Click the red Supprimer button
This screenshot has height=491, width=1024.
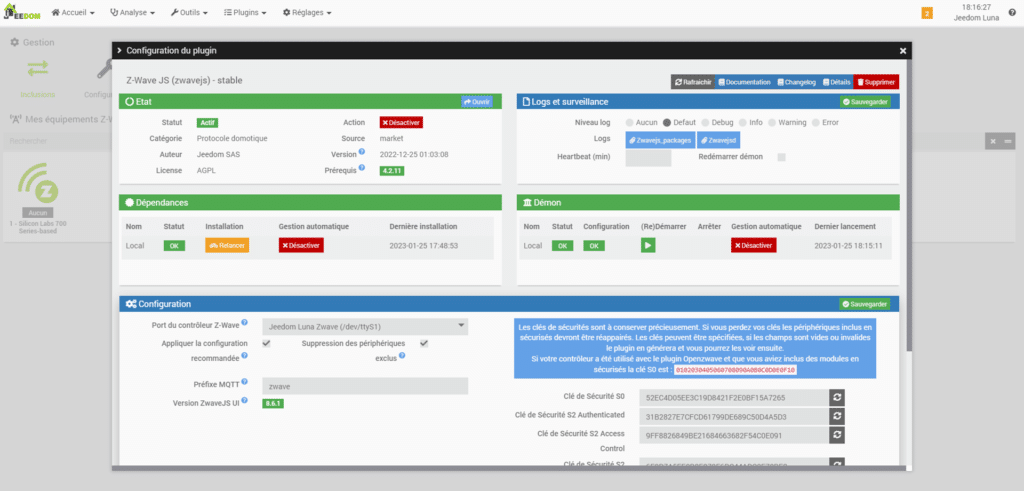876,82
